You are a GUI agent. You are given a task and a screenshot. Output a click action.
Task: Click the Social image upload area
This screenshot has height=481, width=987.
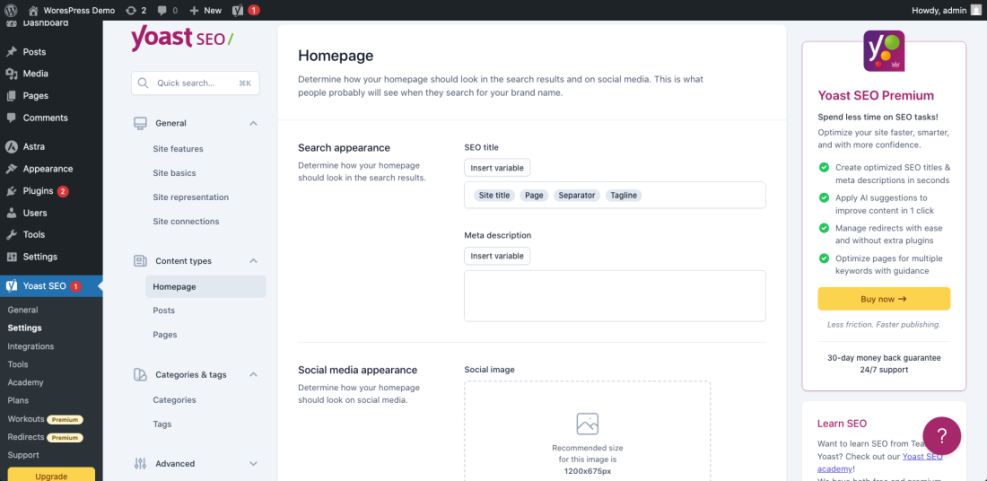[587, 431]
